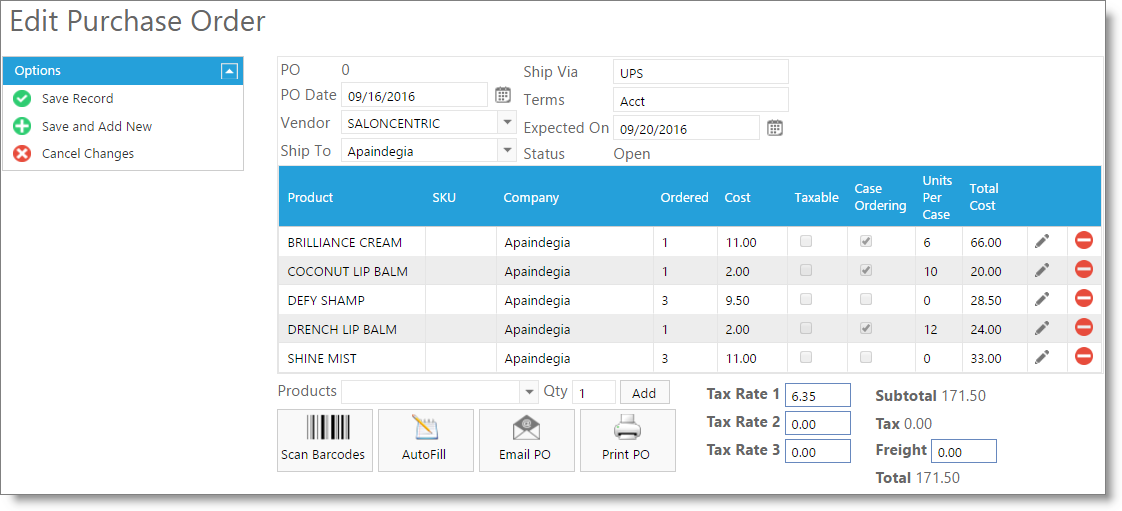Click into the Qty input field

click(594, 393)
